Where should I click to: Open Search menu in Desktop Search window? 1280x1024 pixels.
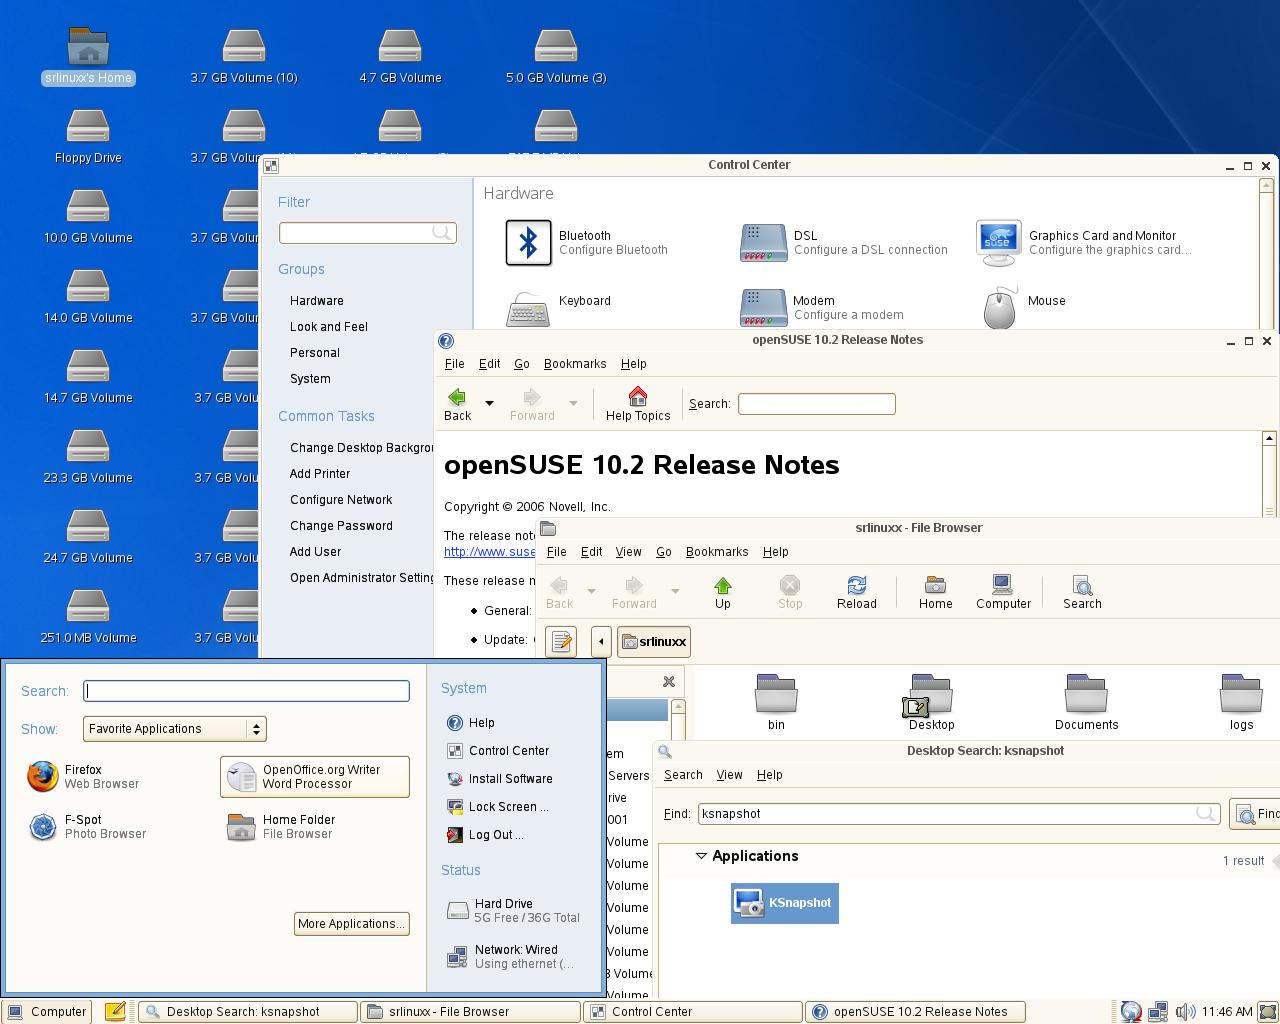[x=683, y=775]
